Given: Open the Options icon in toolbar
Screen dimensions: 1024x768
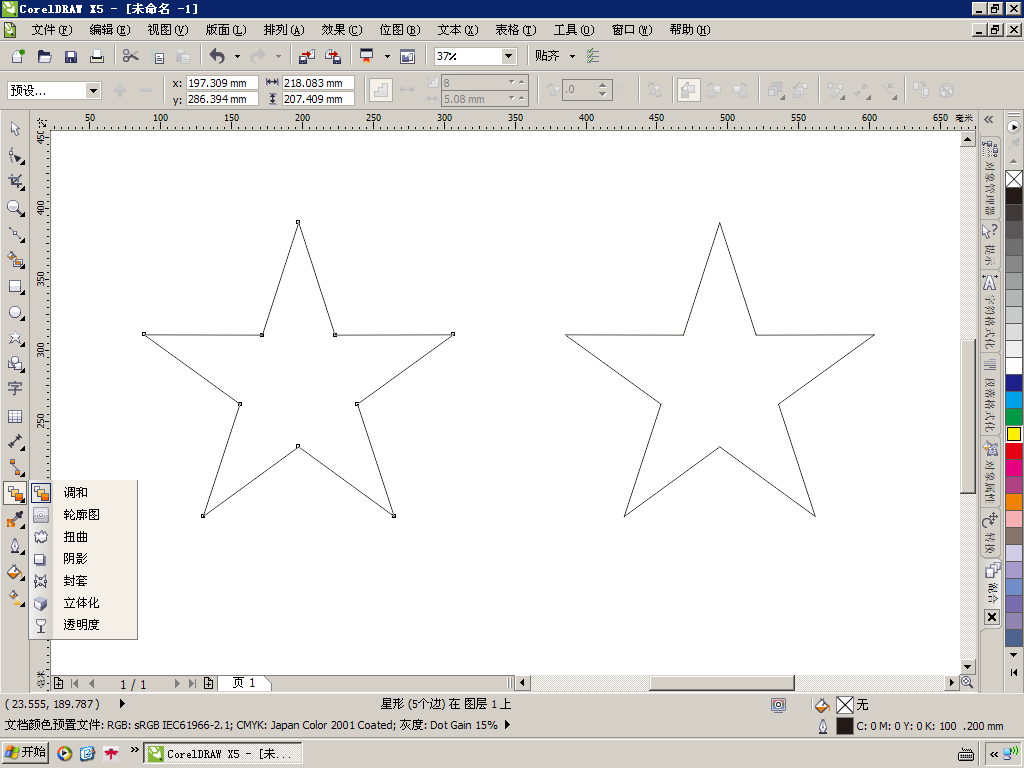Looking at the screenshot, I should click(592, 56).
